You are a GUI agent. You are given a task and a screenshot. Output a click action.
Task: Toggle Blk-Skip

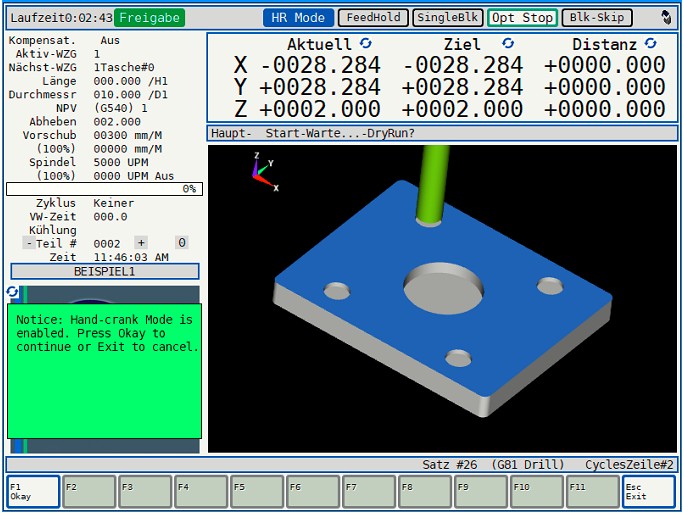[x=597, y=18]
